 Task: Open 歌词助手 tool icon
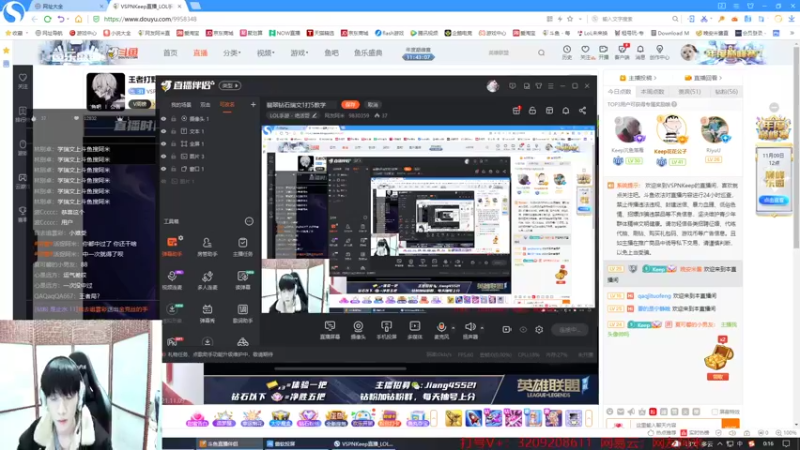[x=242, y=313]
